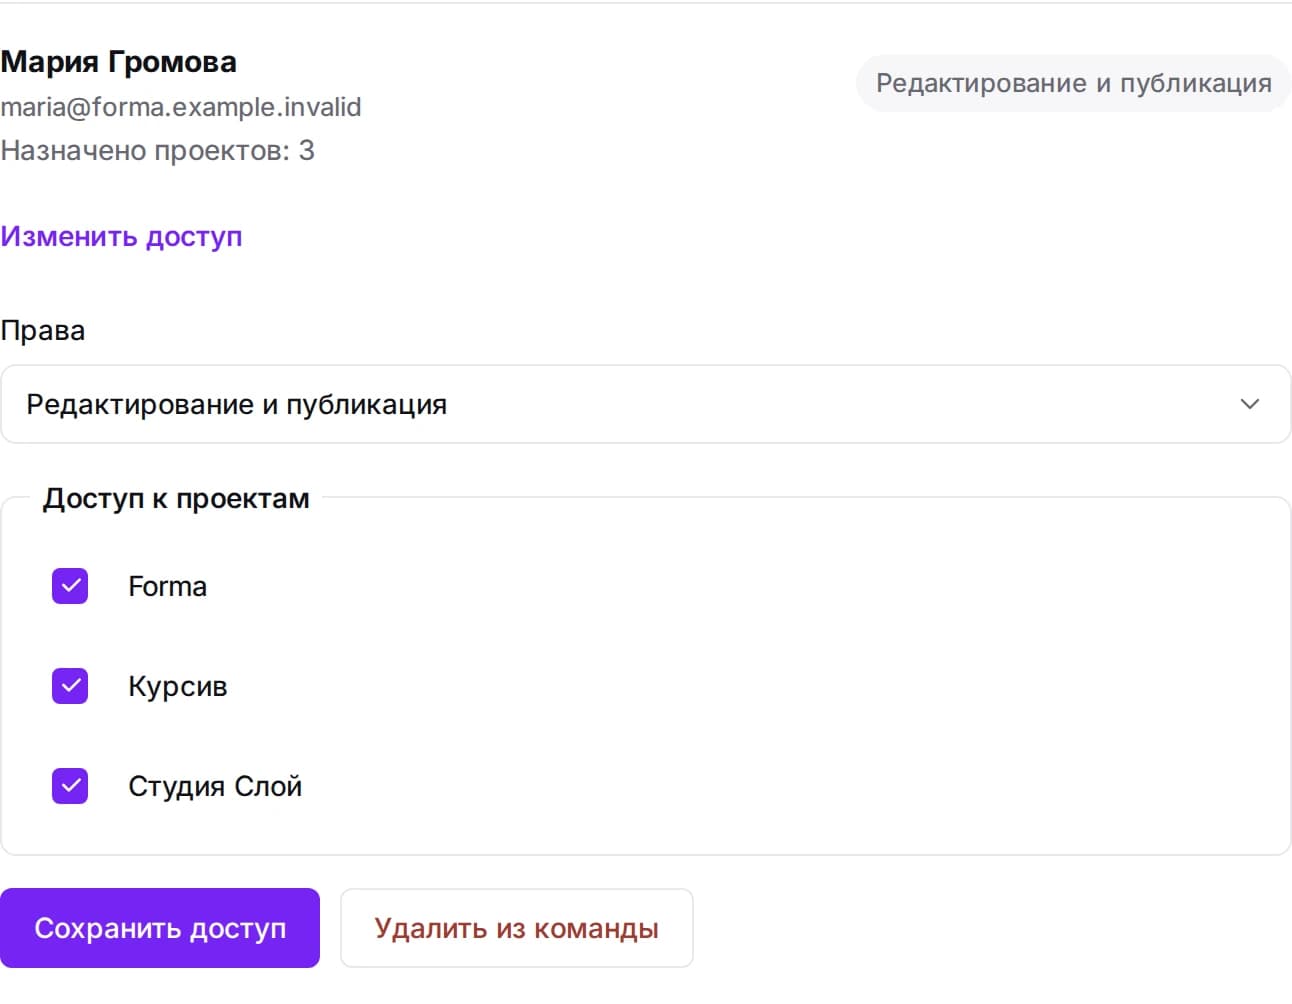Screen dimensions: 1292x1004
Task: Uncheck the Курсив project checkbox
Action: tap(70, 686)
